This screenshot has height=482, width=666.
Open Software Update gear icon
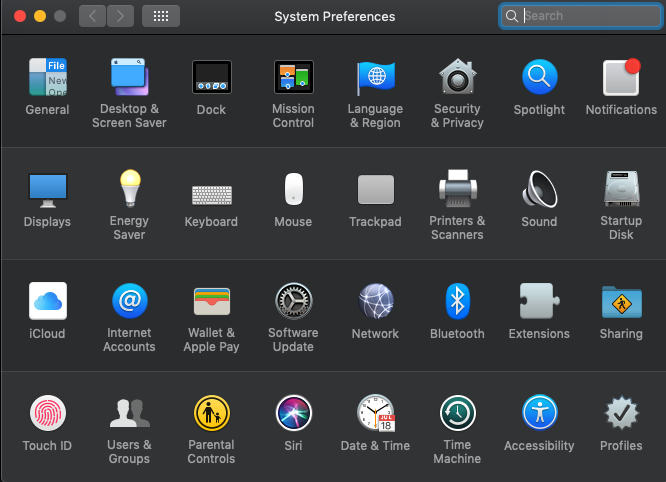pos(293,301)
